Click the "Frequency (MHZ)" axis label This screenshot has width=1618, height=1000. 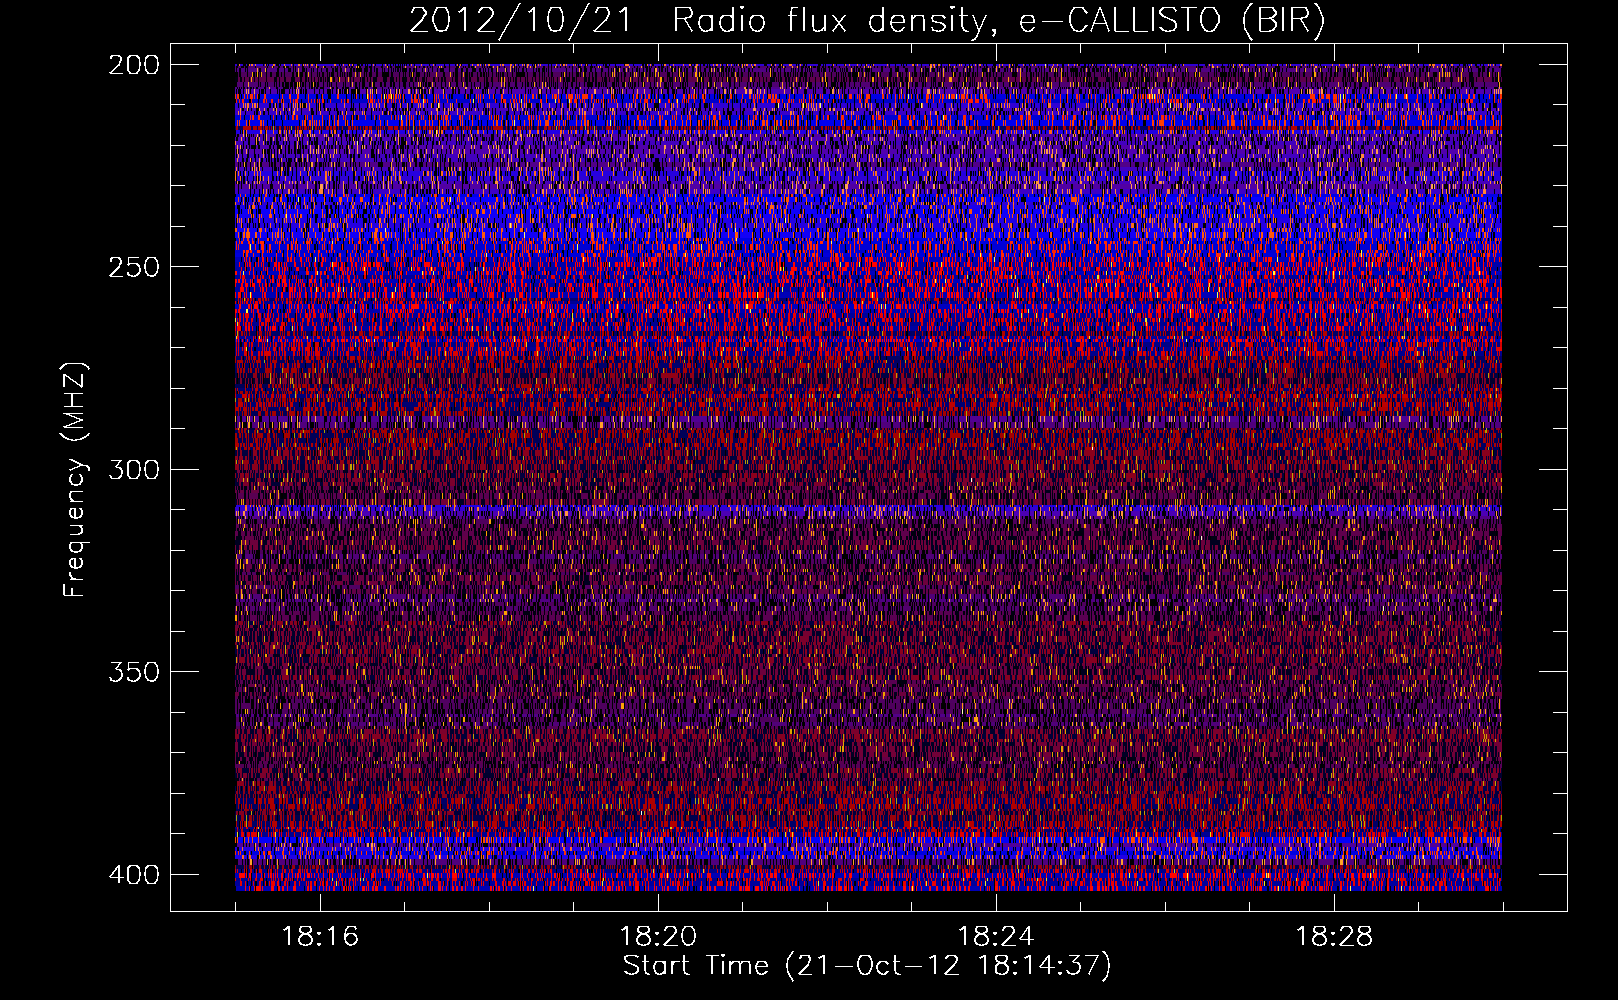tap(75, 479)
